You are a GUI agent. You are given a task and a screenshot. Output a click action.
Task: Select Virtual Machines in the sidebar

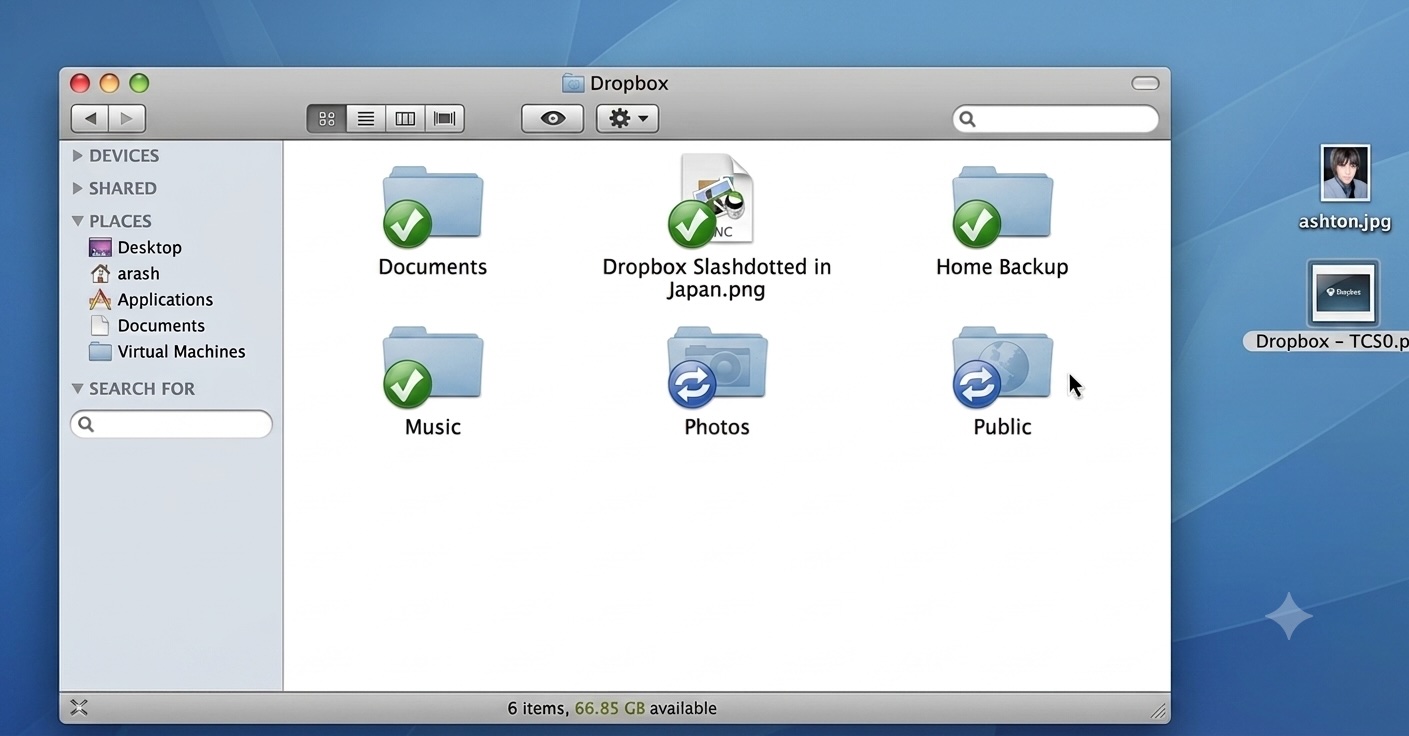pyautogui.click(x=167, y=351)
